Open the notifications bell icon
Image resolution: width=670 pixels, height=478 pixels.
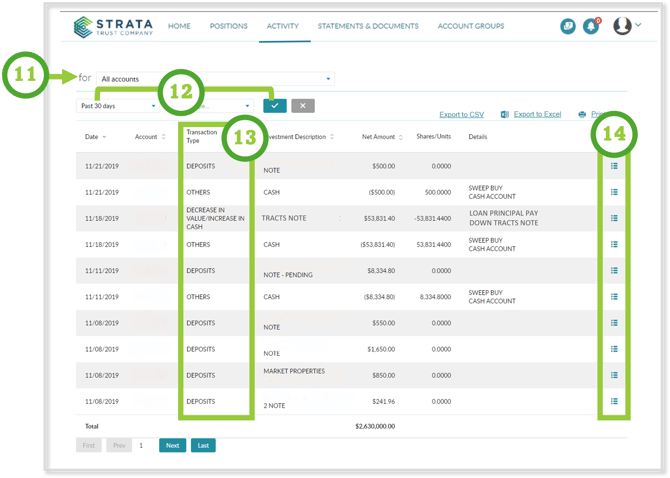pyautogui.click(x=591, y=26)
